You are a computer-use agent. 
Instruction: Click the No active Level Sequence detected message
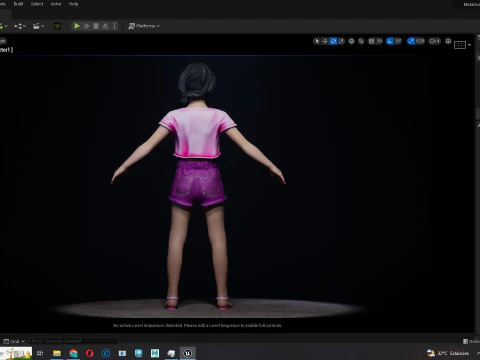click(197, 325)
